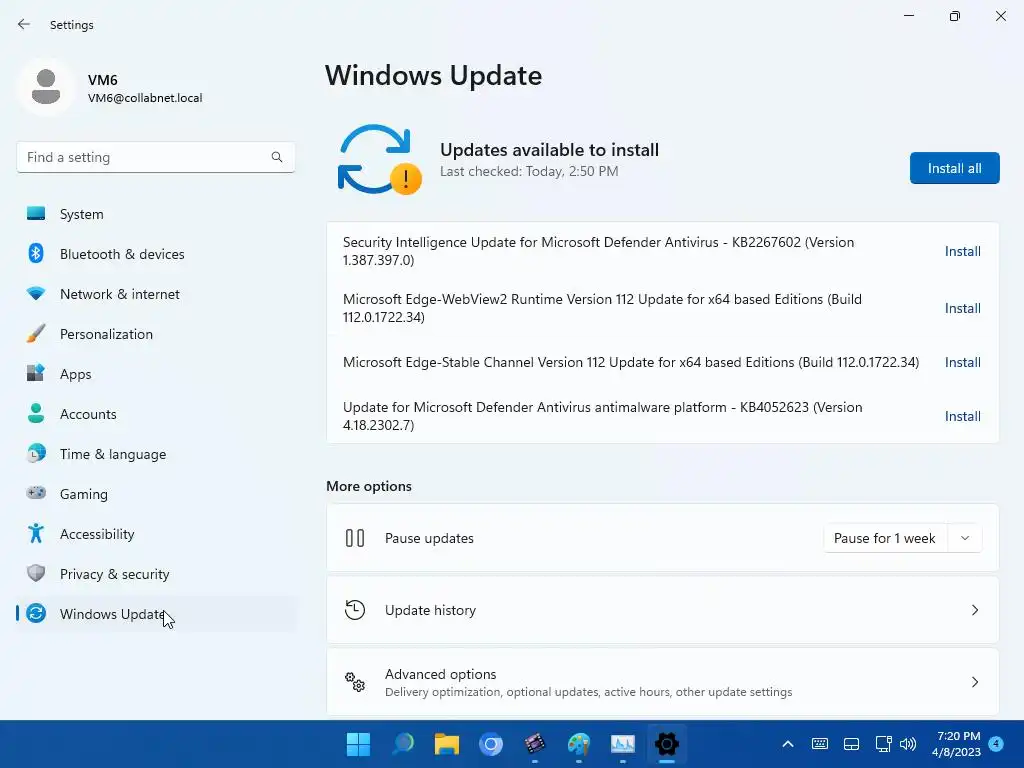1024x768 pixels.
Task: Install Edge-WebView2 Runtime update
Action: click(x=963, y=308)
